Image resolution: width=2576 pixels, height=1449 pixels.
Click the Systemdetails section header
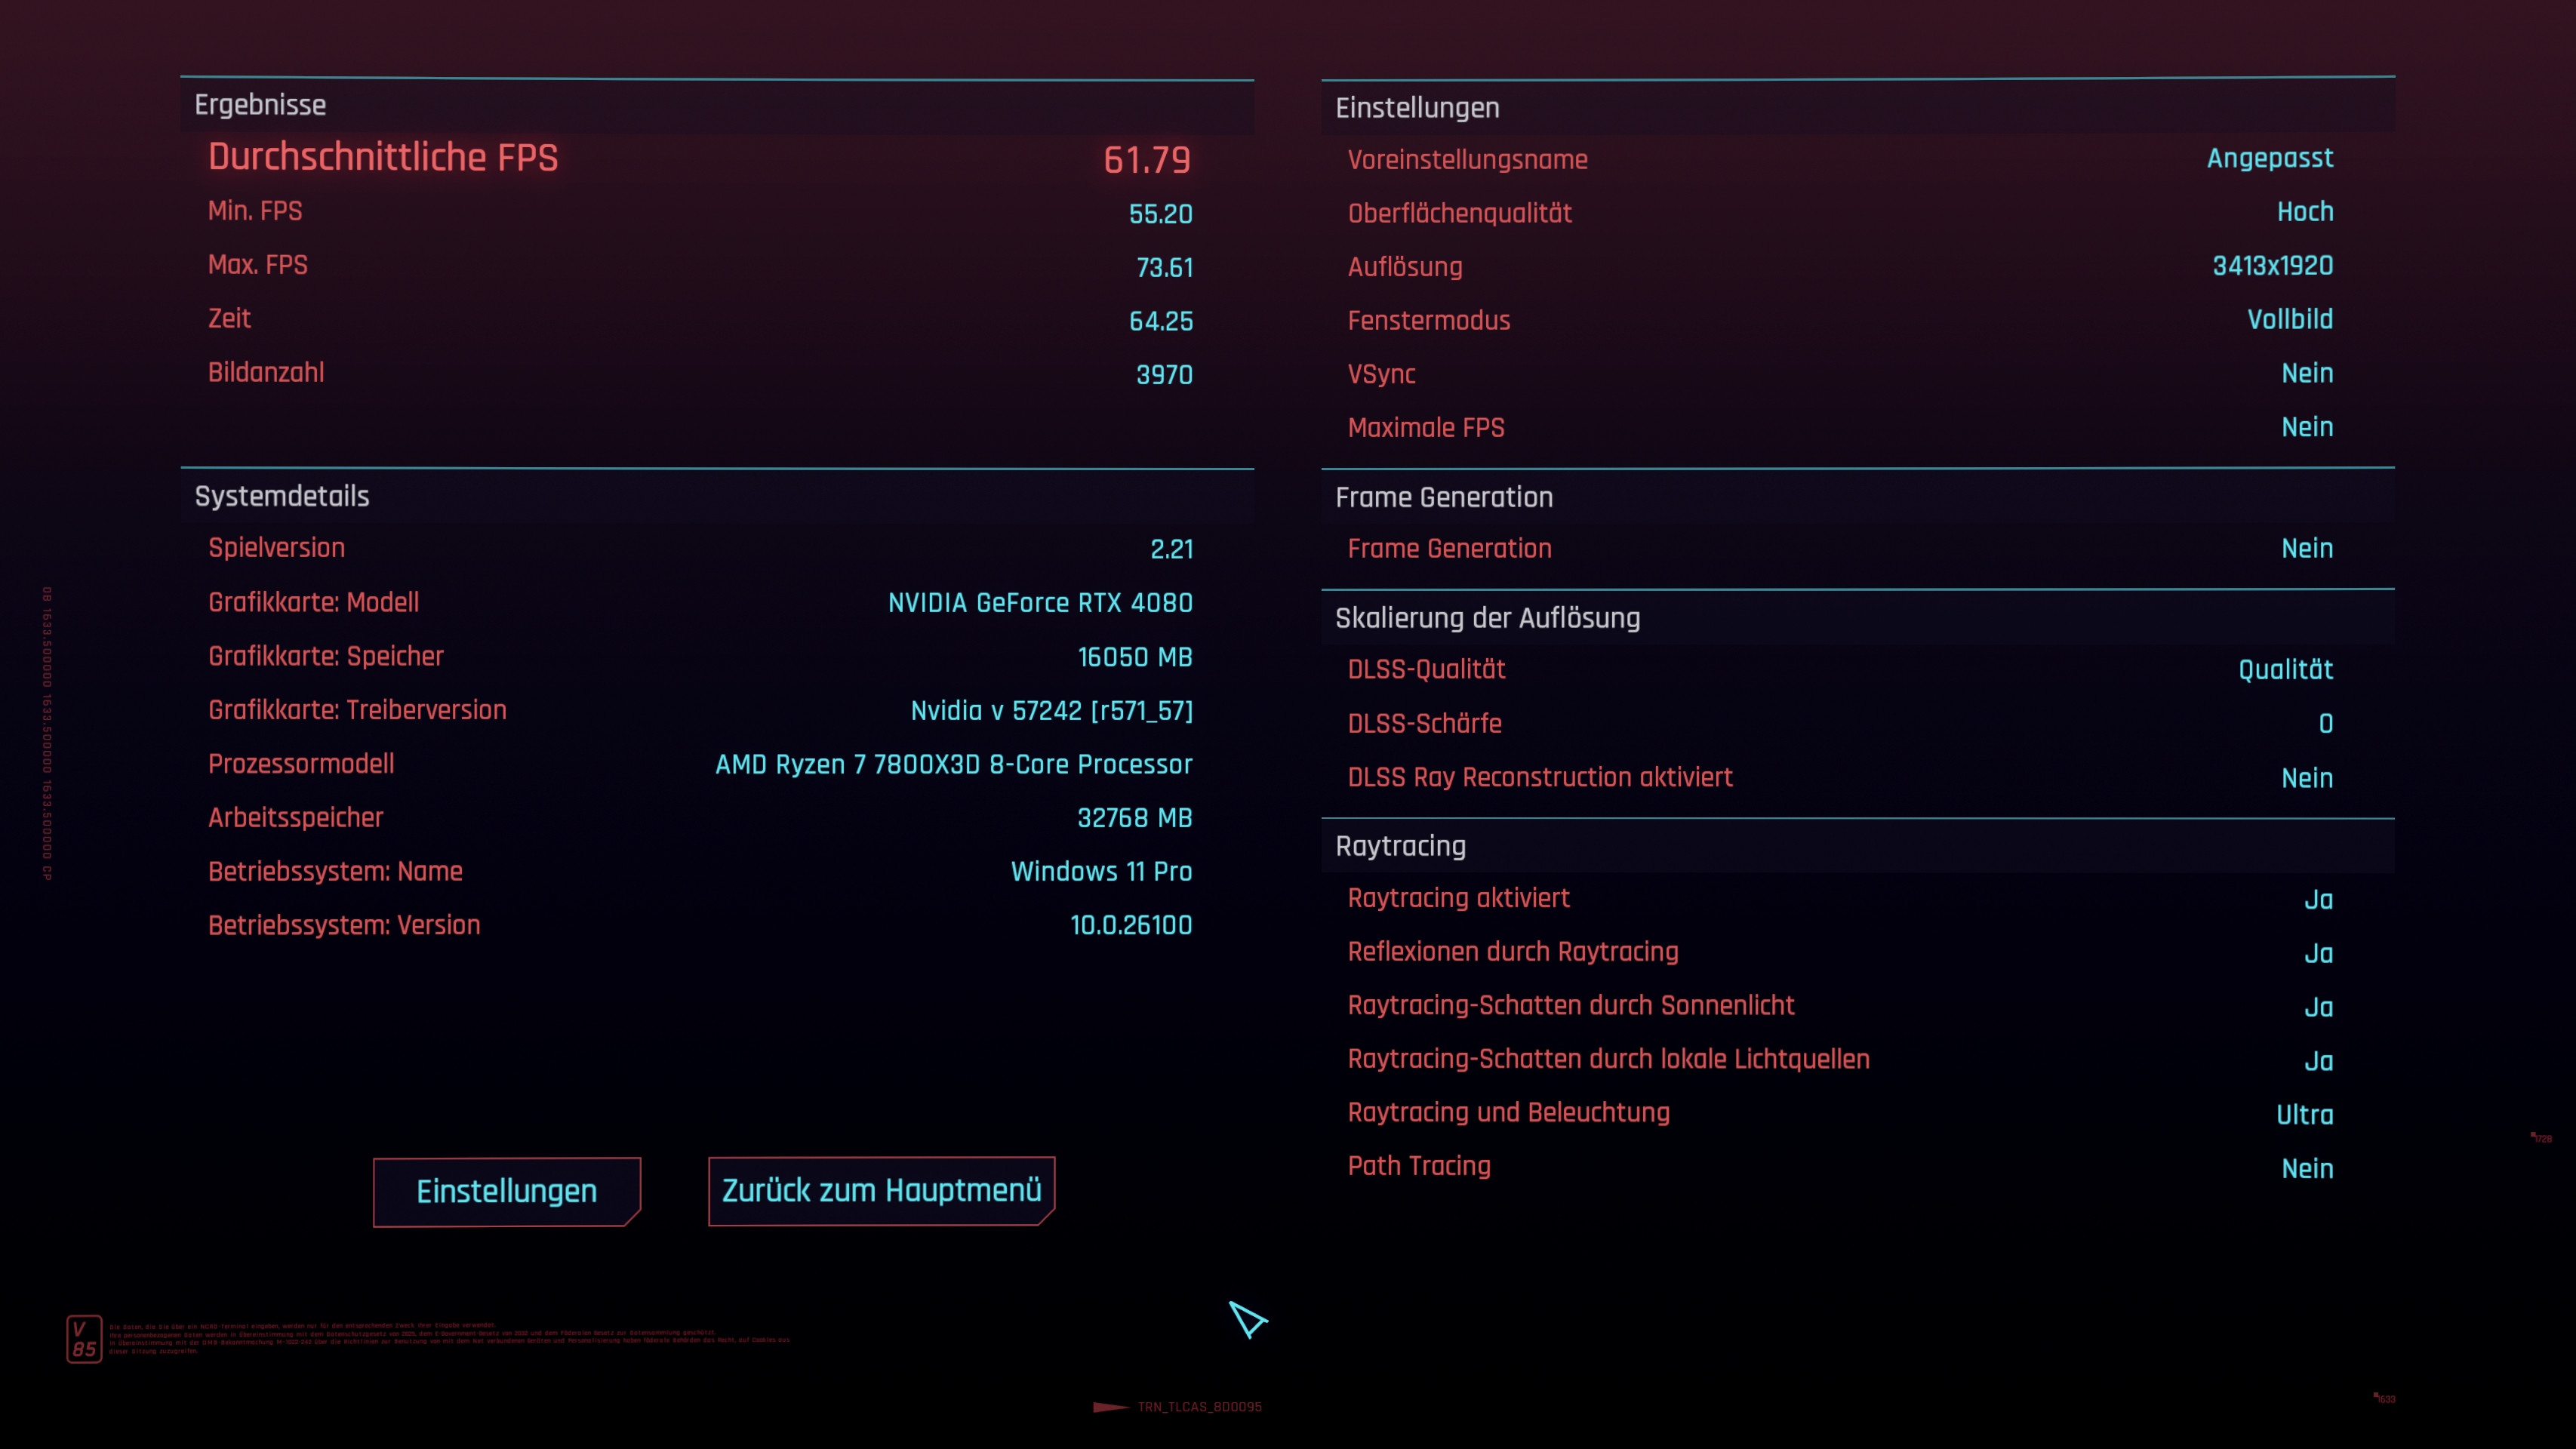point(282,496)
